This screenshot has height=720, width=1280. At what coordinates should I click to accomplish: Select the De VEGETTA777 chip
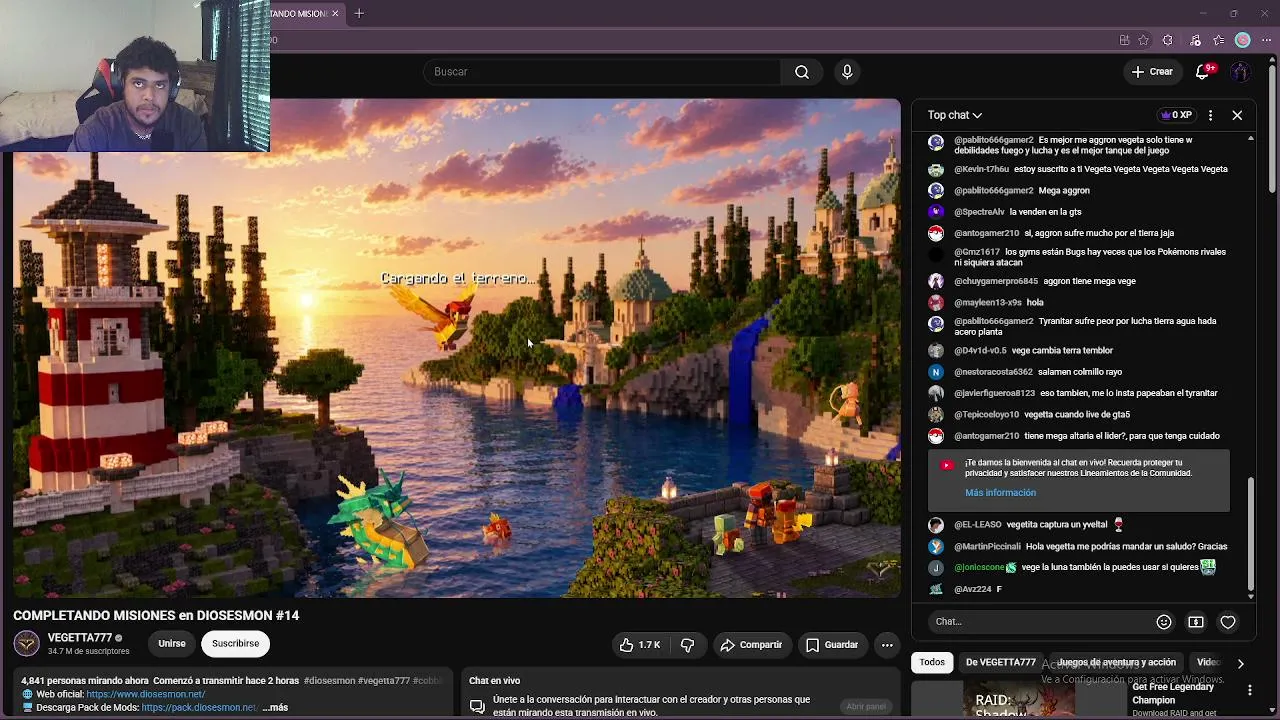coord(1001,662)
